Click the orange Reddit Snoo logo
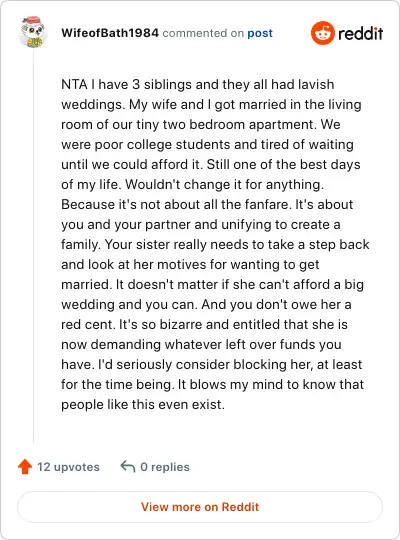This screenshot has height=540, width=400. click(322, 33)
